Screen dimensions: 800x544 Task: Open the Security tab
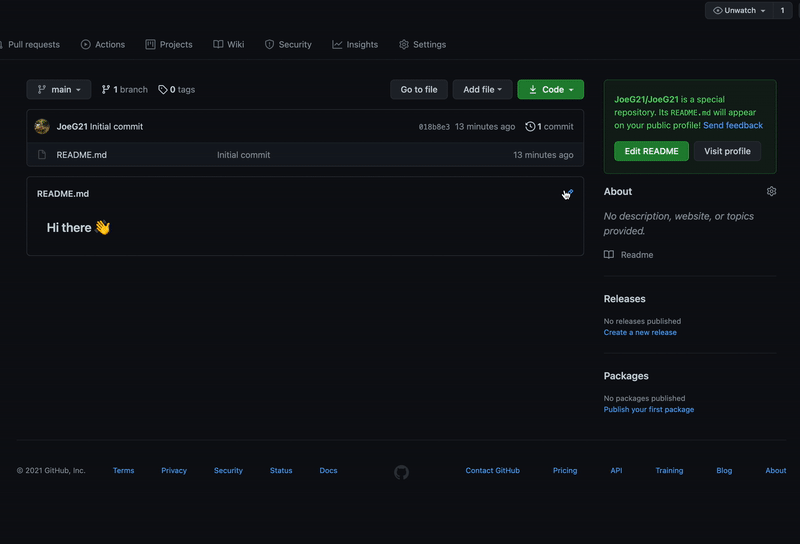tap(288, 44)
